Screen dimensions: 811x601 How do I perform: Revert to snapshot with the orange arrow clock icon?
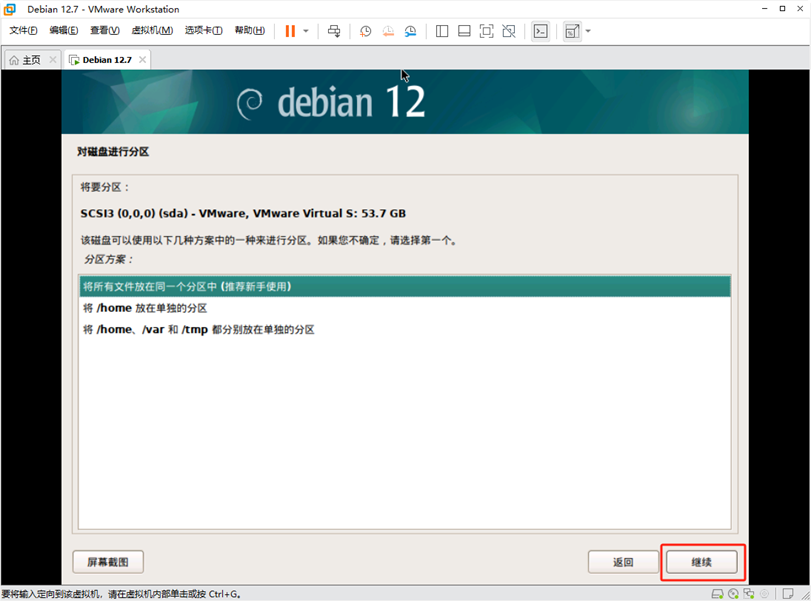pyautogui.click(x=388, y=31)
